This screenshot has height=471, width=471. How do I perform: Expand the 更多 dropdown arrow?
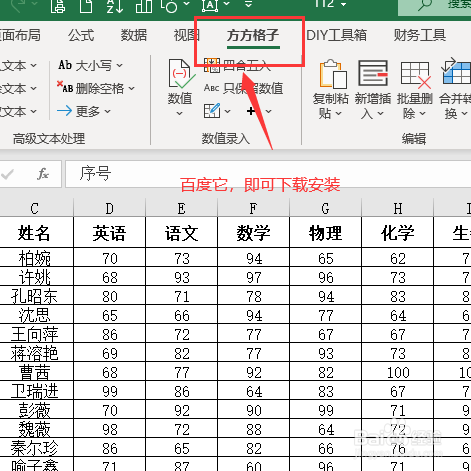[107, 111]
